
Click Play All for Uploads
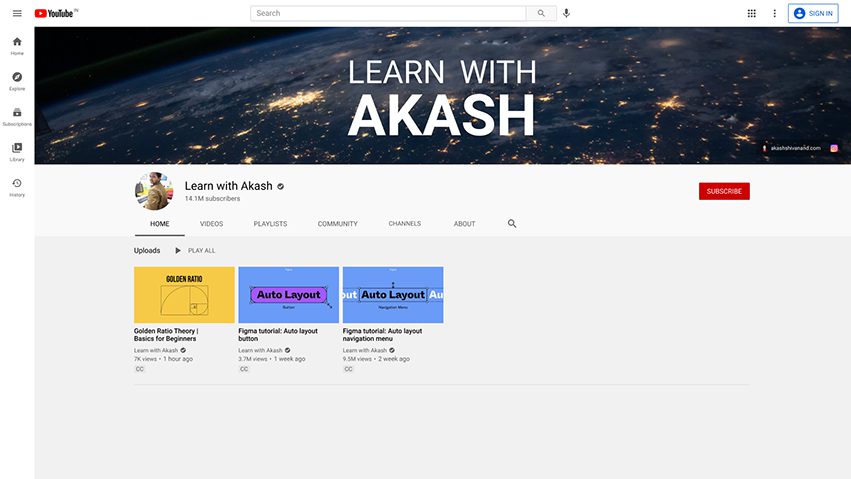[195, 251]
